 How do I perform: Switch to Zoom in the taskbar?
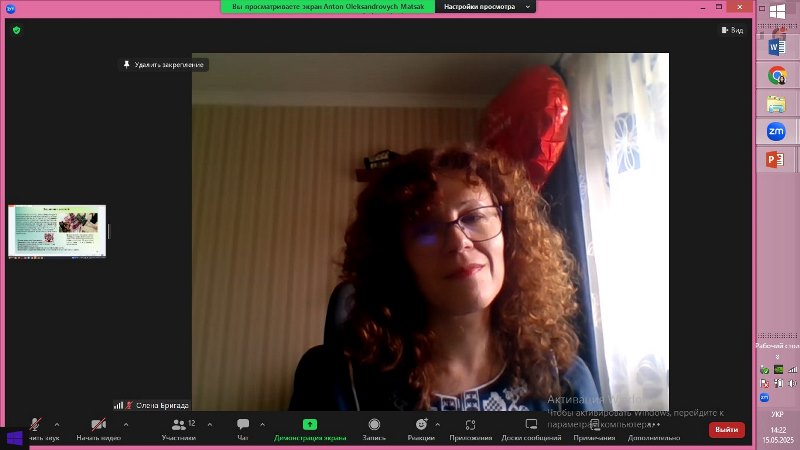[x=776, y=131]
